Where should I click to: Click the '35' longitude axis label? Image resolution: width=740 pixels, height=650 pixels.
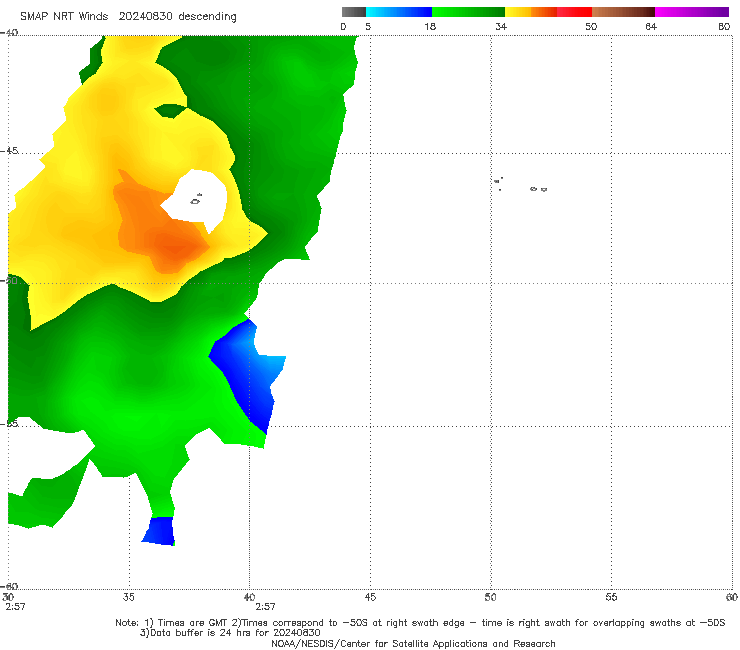pos(129,597)
